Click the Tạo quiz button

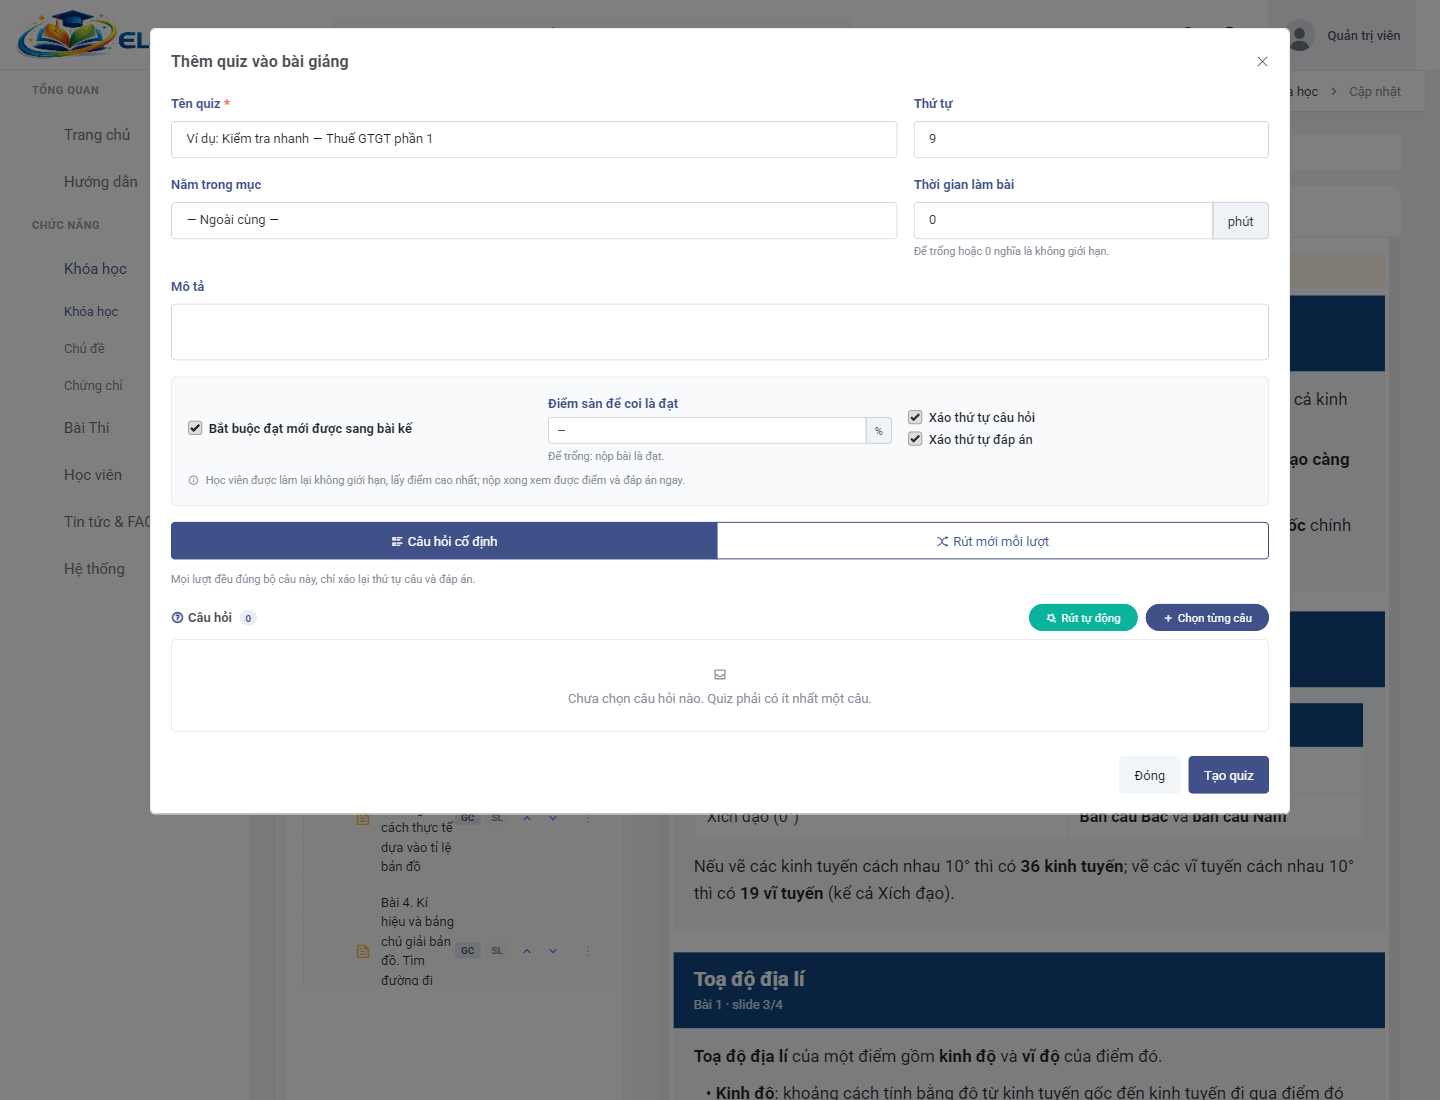coord(1229,775)
